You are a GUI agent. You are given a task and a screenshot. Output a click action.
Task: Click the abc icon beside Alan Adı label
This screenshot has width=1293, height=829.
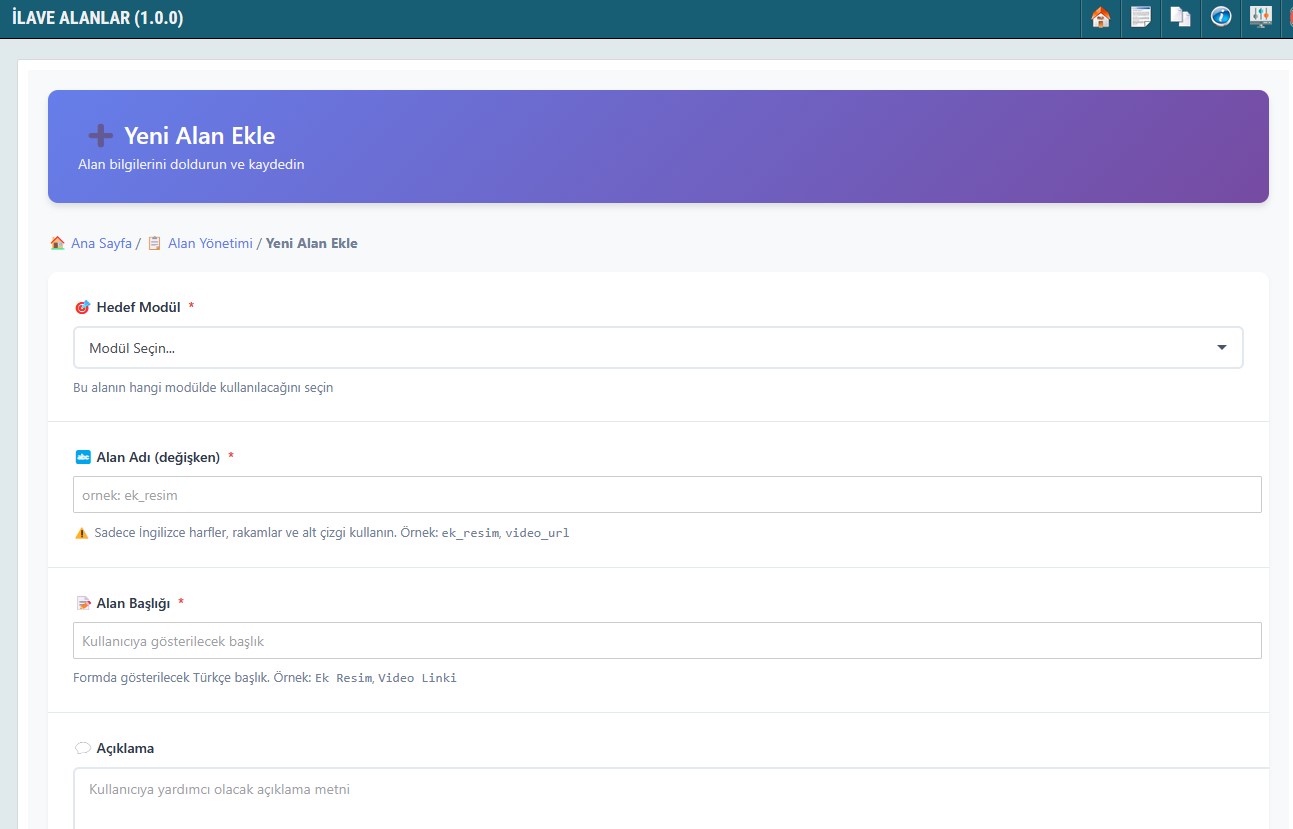[83, 457]
